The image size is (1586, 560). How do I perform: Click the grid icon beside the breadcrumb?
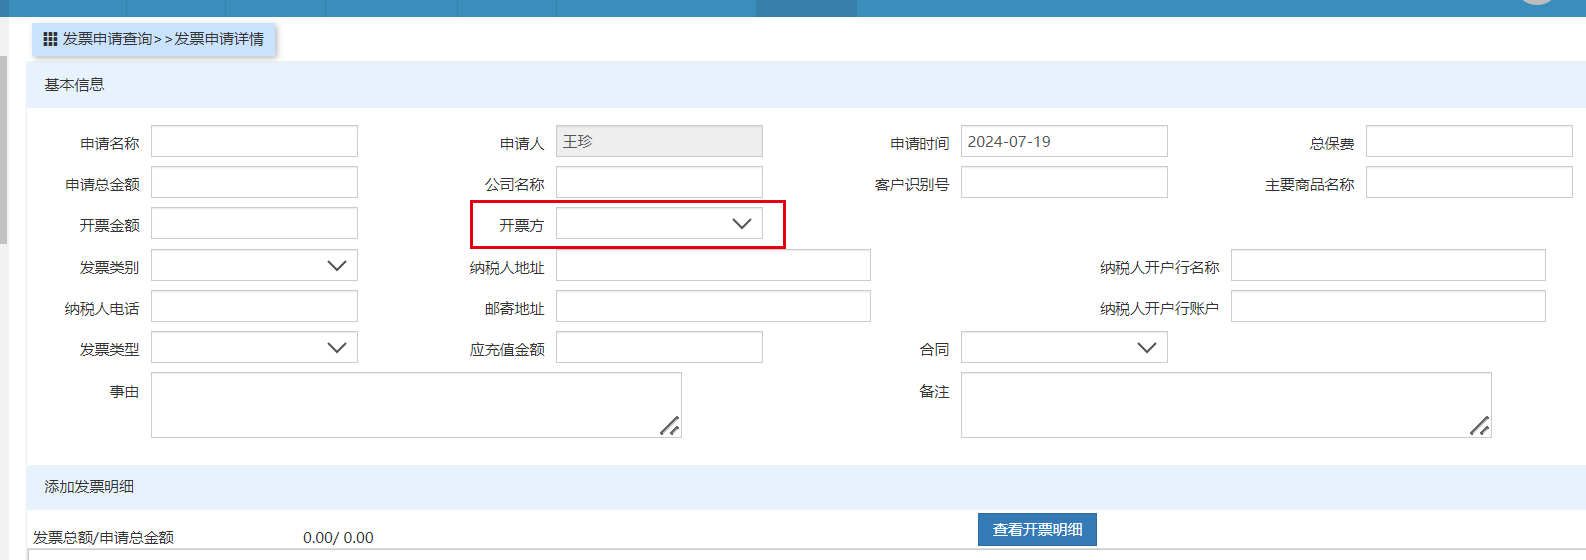(50, 39)
